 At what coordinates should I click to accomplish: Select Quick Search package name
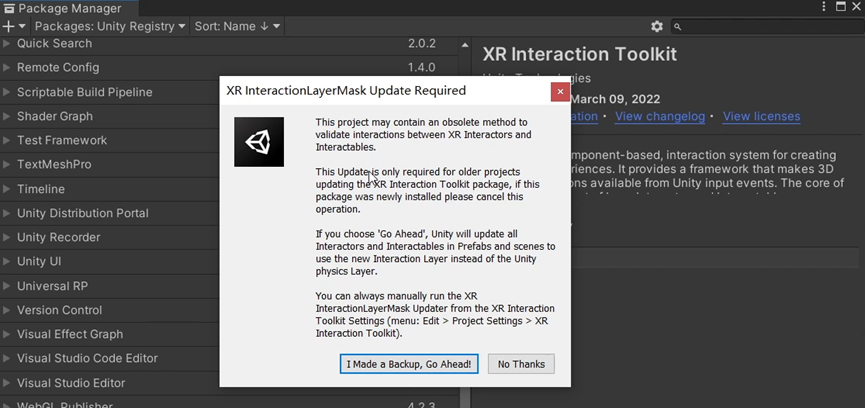[55, 44]
